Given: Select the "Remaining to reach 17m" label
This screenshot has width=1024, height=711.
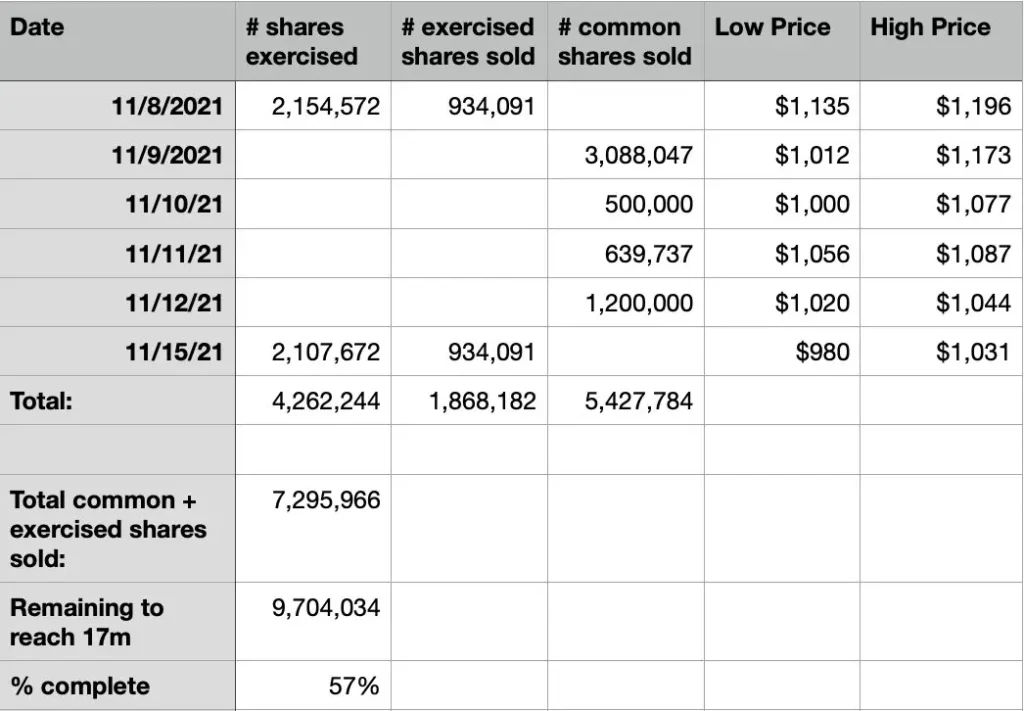Looking at the screenshot, I should pos(86,621).
